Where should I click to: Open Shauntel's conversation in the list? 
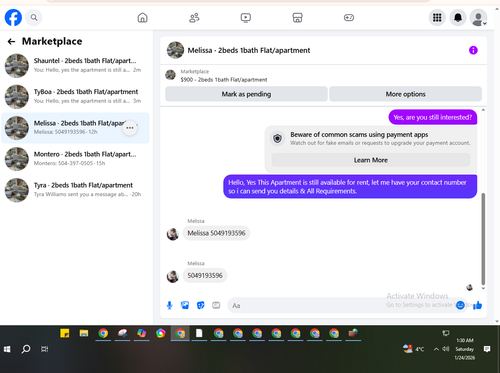click(x=75, y=65)
